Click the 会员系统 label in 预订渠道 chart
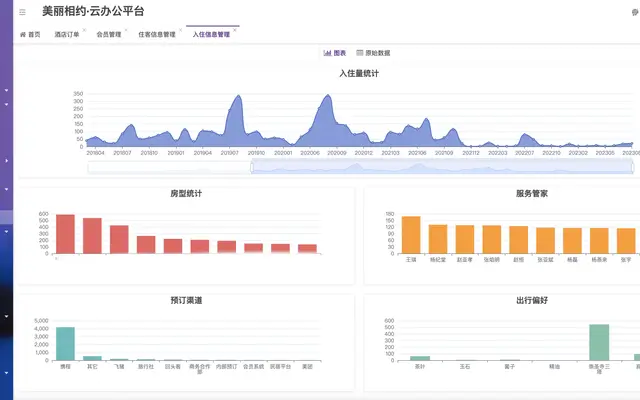The width and height of the screenshot is (640, 400). click(x=253, y=367)
